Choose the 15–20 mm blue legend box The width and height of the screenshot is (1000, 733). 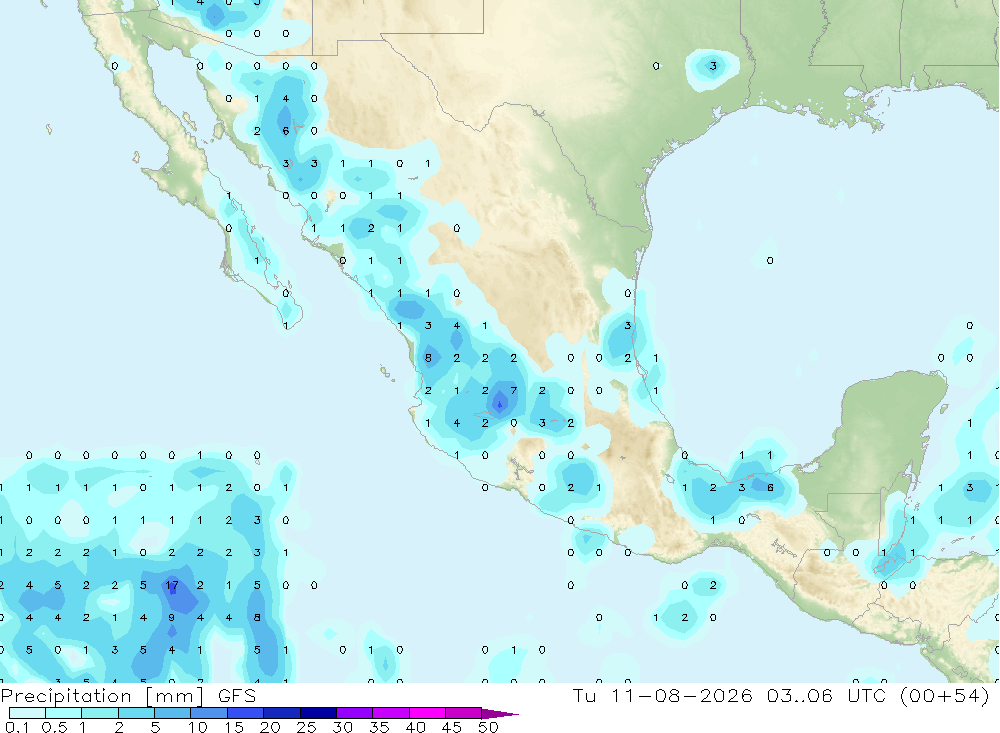click(245, 713)
